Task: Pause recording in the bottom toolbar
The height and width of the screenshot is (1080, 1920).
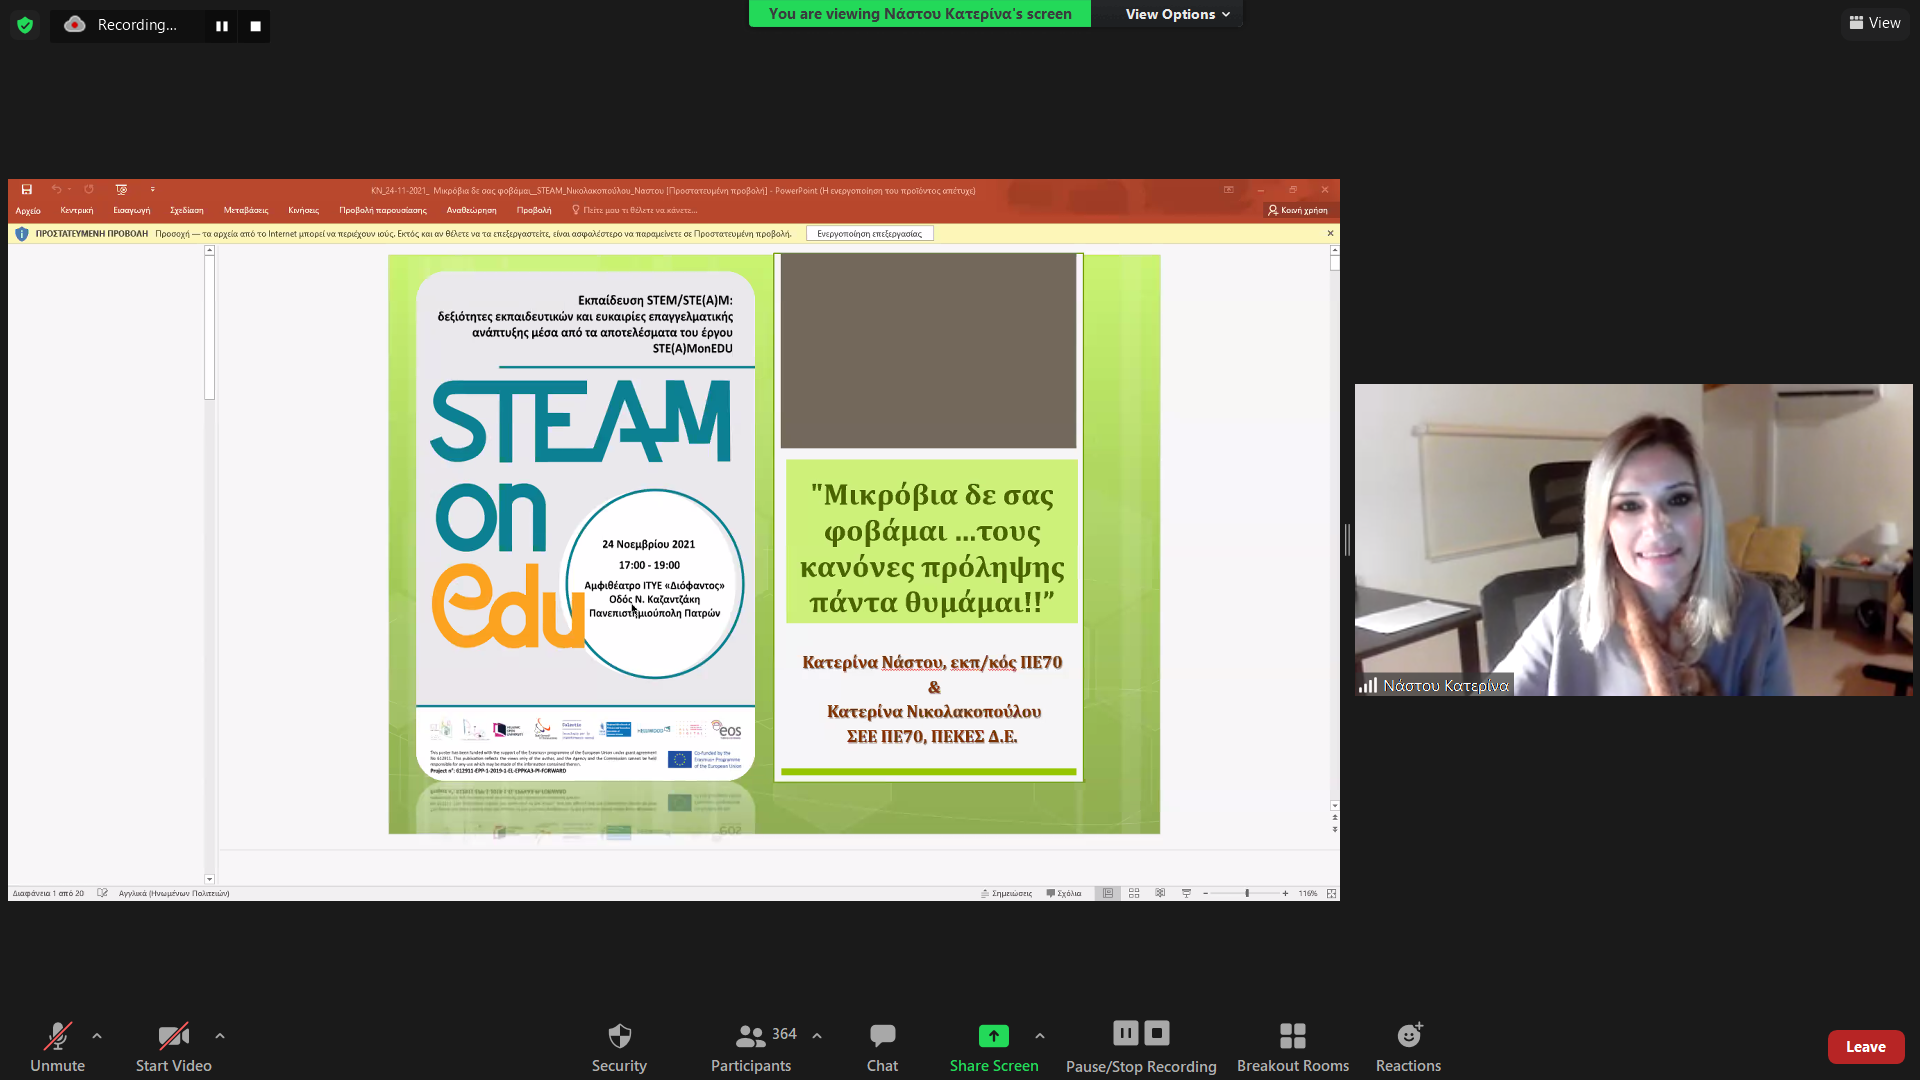Action: point(1125,1033)
